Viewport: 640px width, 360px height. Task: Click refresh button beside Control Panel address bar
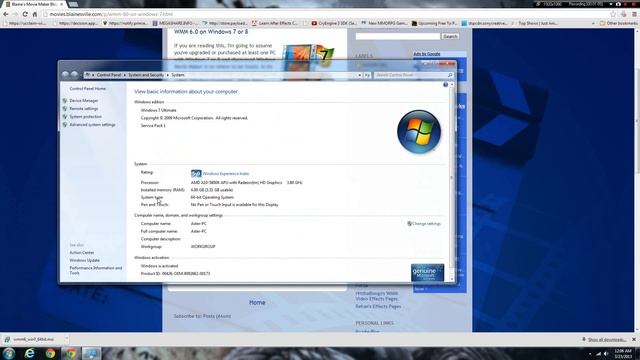tap(367, 75)
